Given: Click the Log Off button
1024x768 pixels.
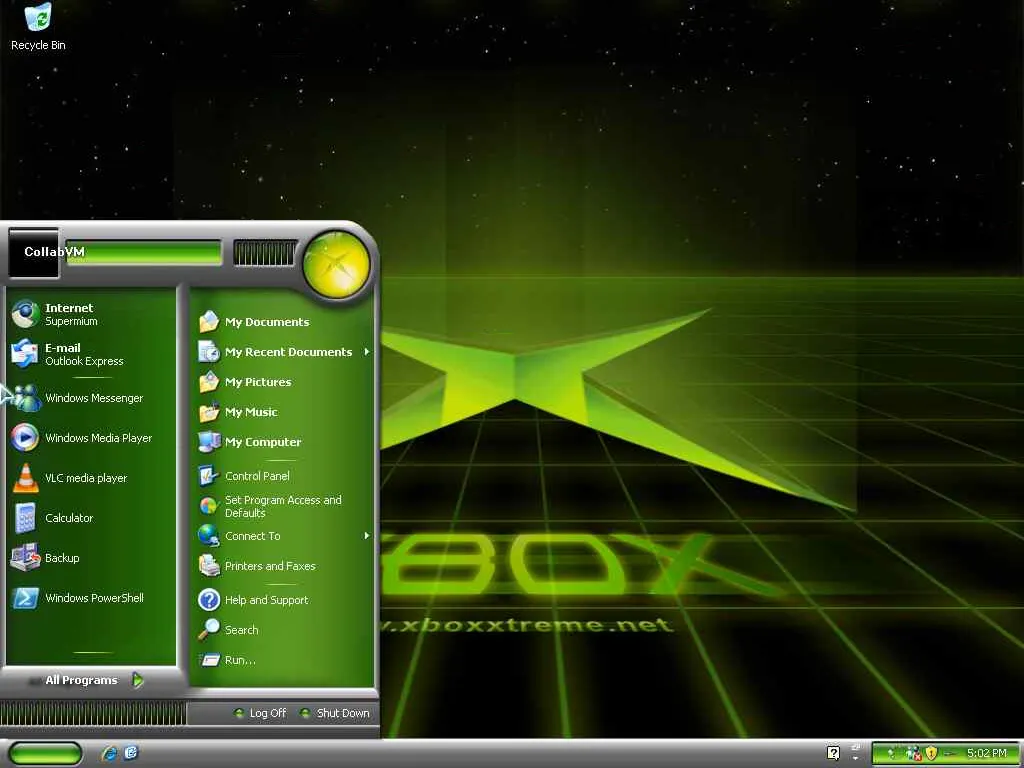Looking at the screenshot, I should tap(261, 713).
